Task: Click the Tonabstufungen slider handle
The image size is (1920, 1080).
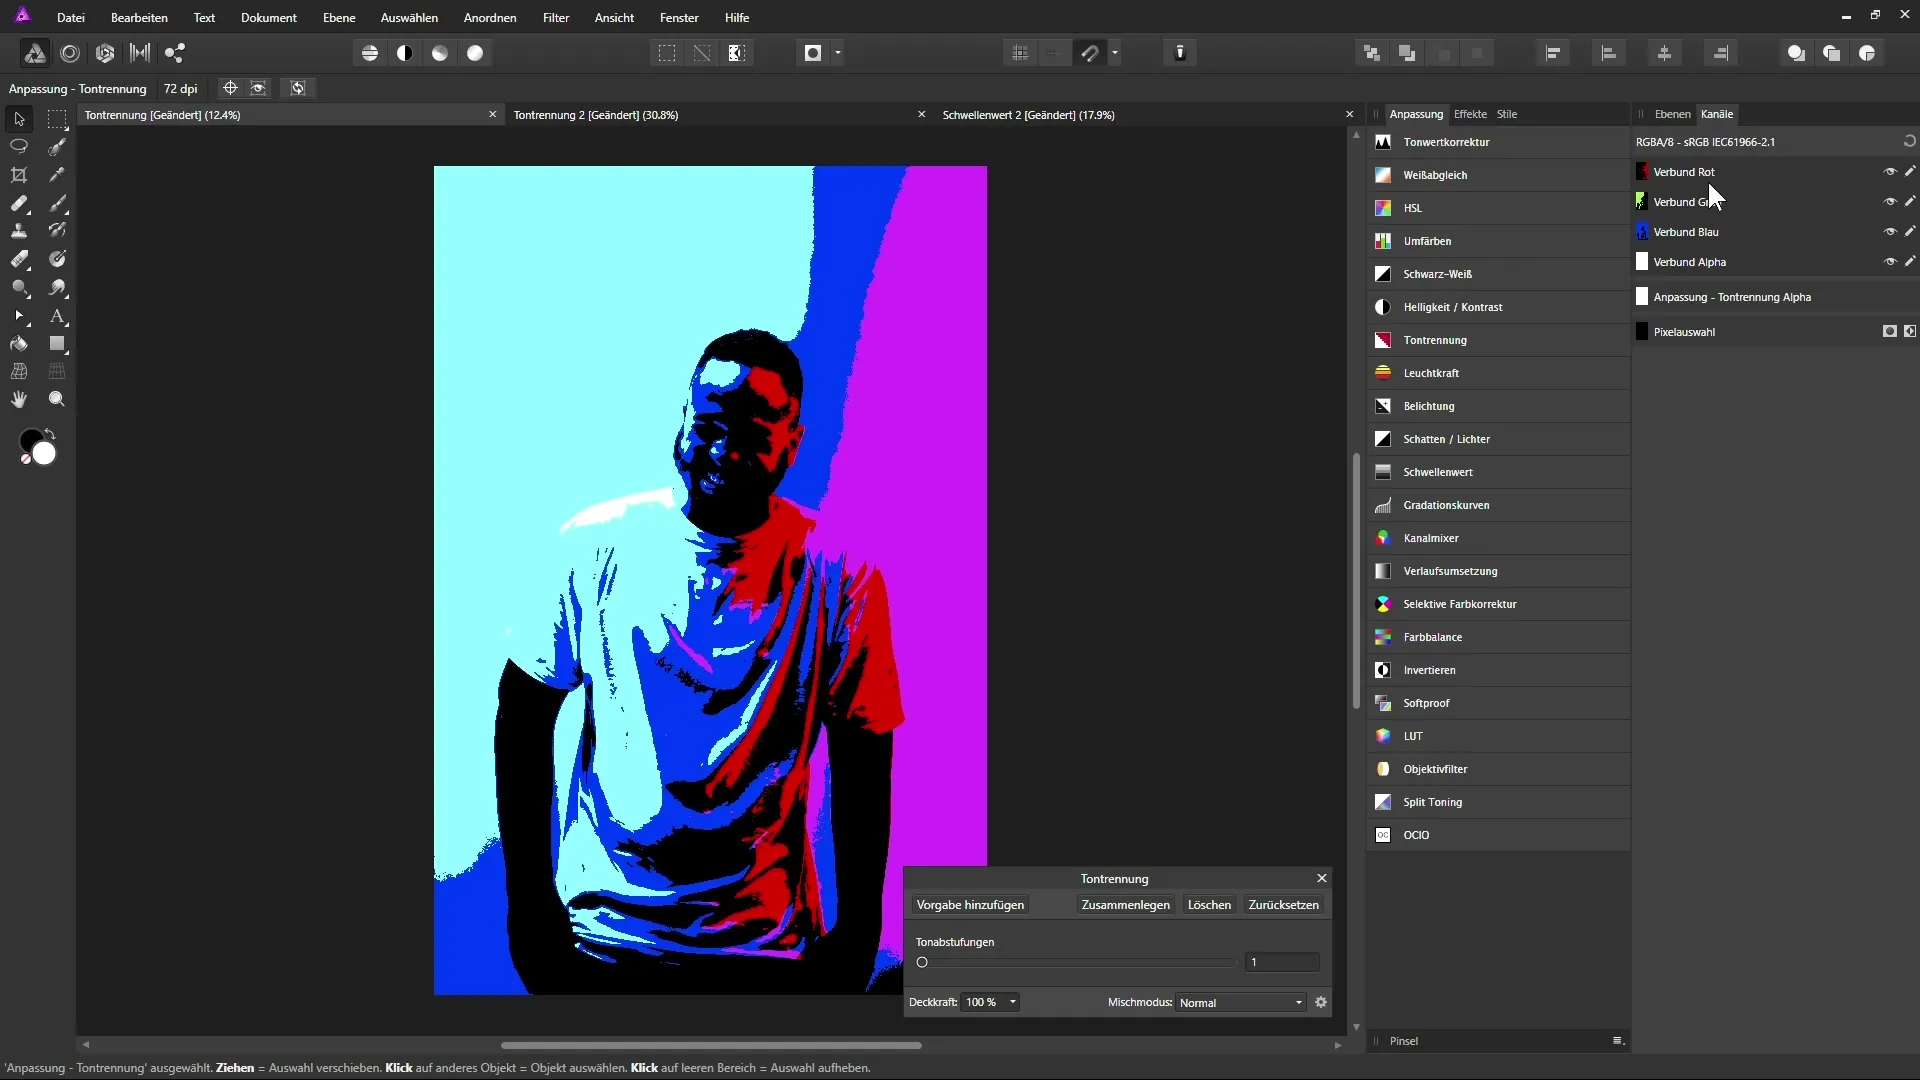Action: pyautogui.click(x=922, y=963)
